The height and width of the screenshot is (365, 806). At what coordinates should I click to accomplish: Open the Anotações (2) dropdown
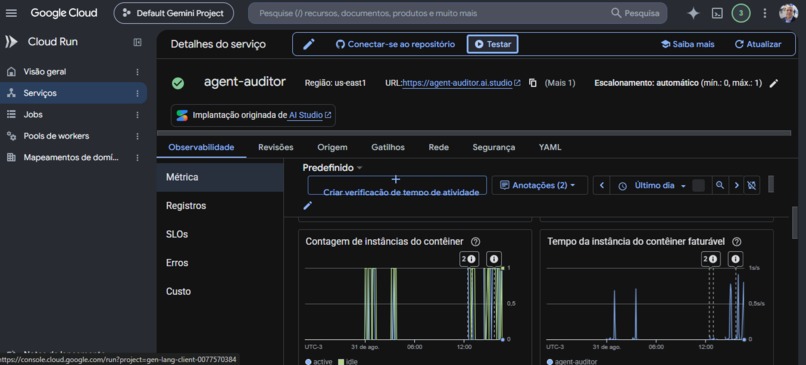(539, 185)
